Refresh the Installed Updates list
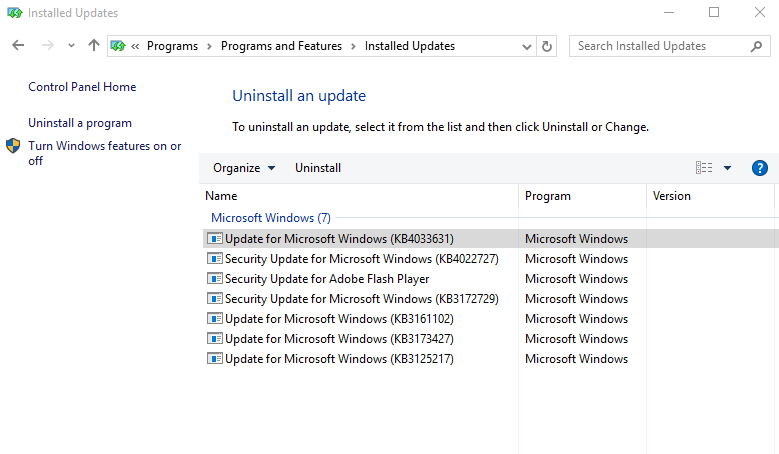This screenshot has width=779, height=454. pos(546,46)
